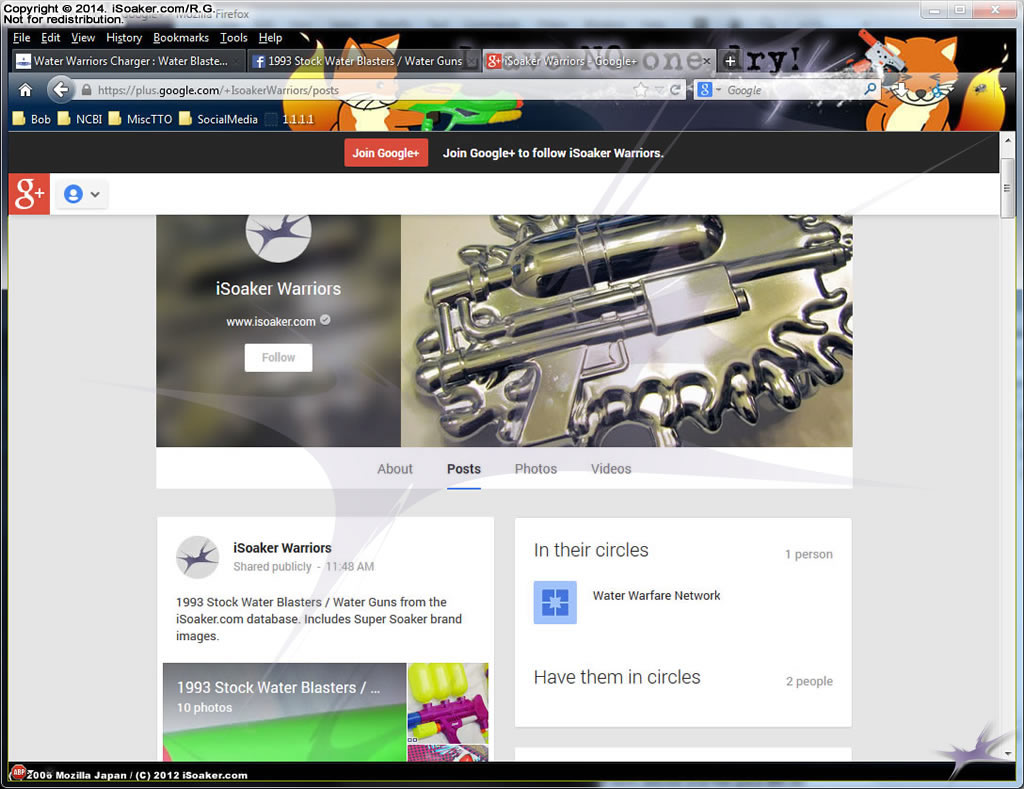This screenshot has height=789, width=1024.
Task: Click the search magnifier icon
Action: [x=870, y=89]
